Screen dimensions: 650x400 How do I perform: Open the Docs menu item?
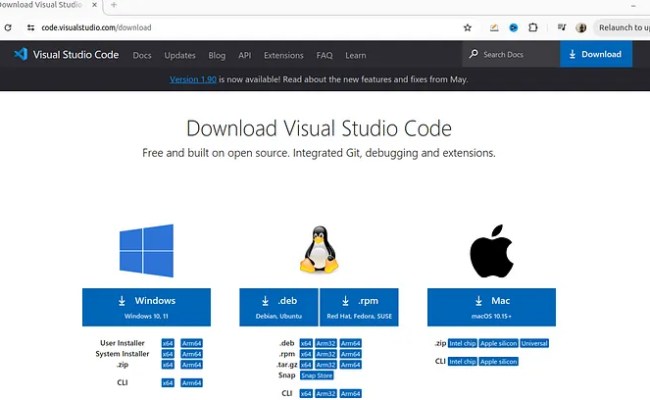click(x=142, y=55)
